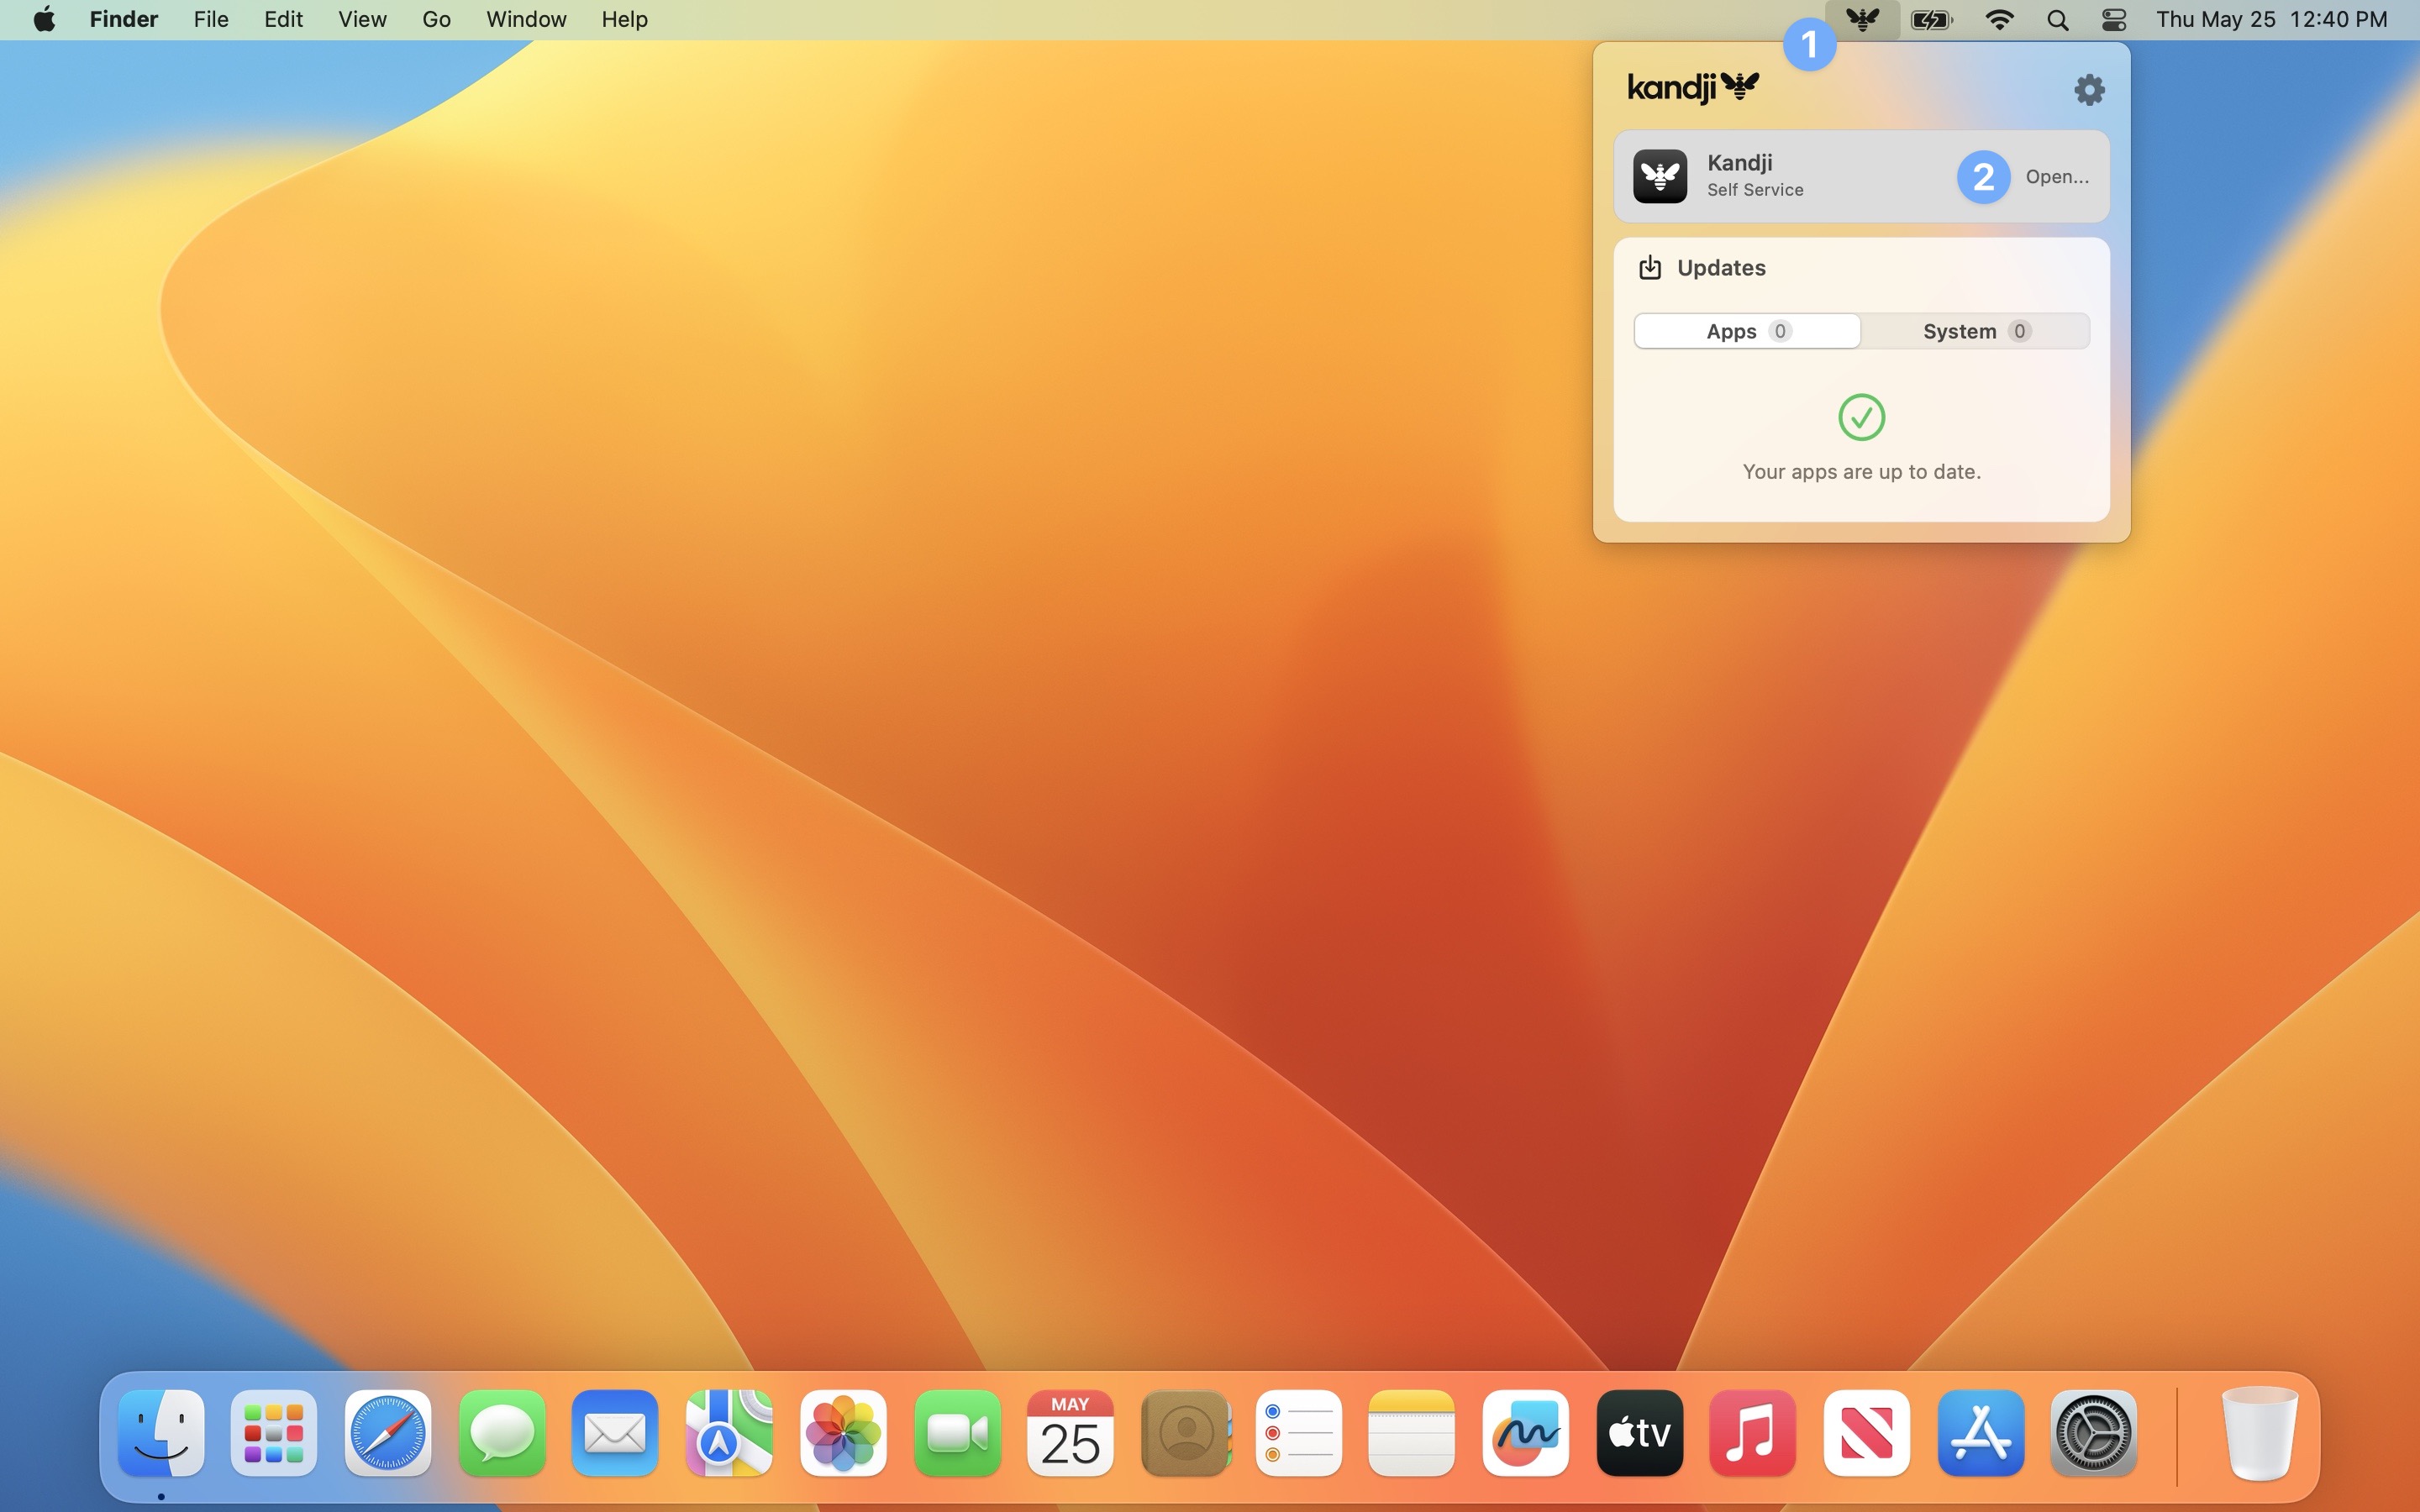Click the Kandji bee menu bar icon
Screen dimensions: 2420x1512
point(1861,19)
